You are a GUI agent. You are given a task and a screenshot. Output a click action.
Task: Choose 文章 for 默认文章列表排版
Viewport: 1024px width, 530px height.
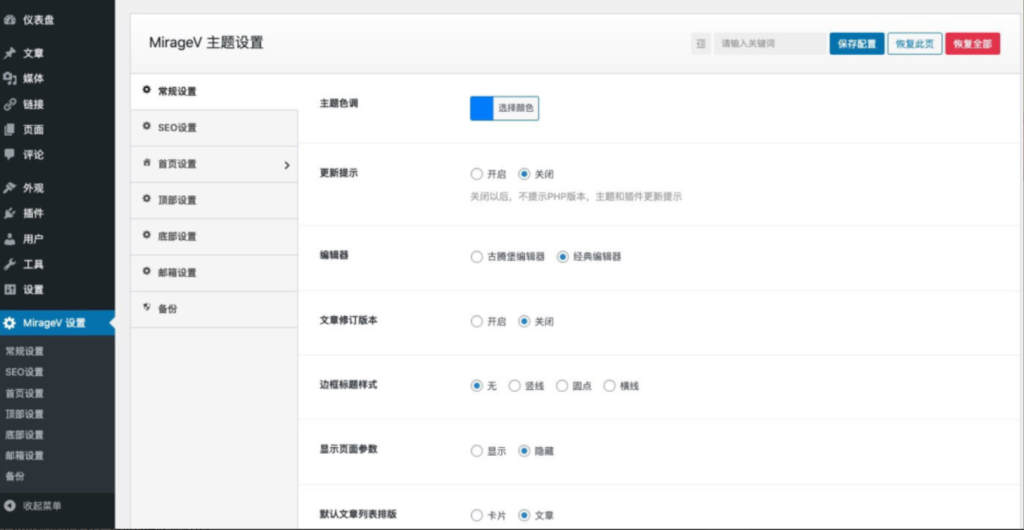click(x=524, y=515)
